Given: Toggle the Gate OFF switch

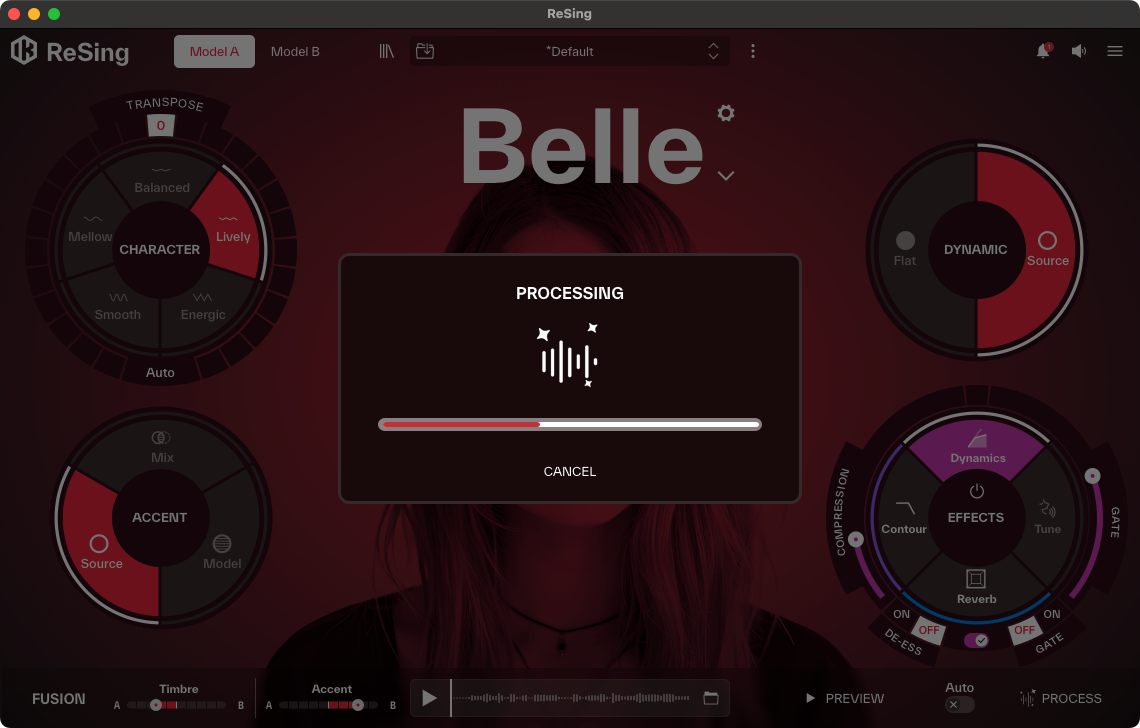Looking at the screenshot, I should 1023,631.
